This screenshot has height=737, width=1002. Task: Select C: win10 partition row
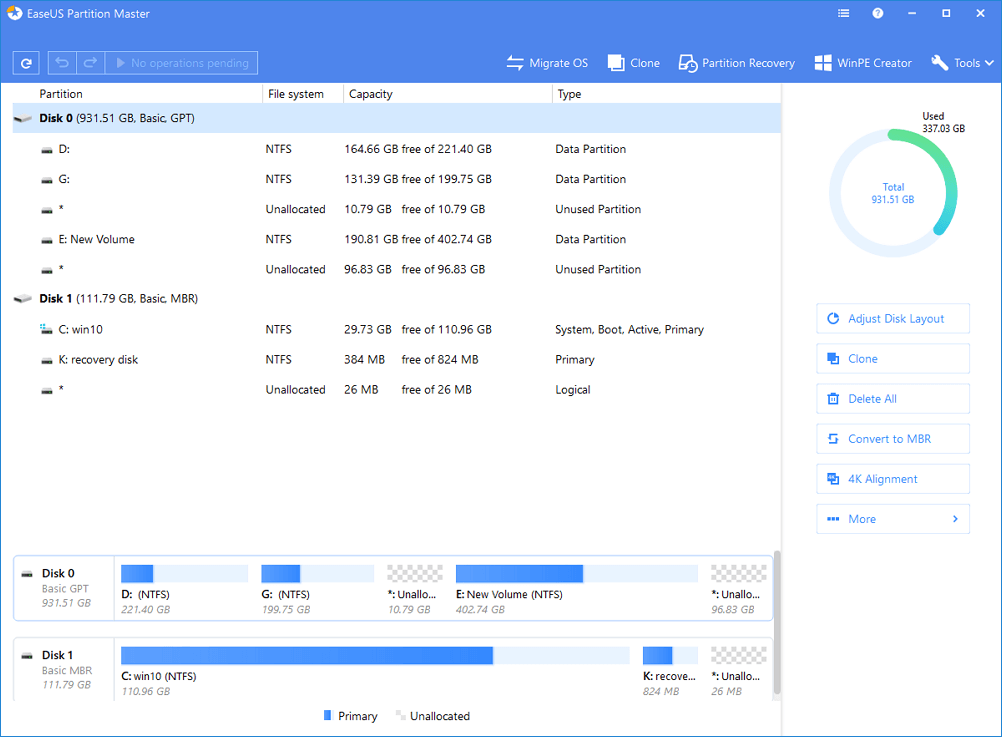396,329
